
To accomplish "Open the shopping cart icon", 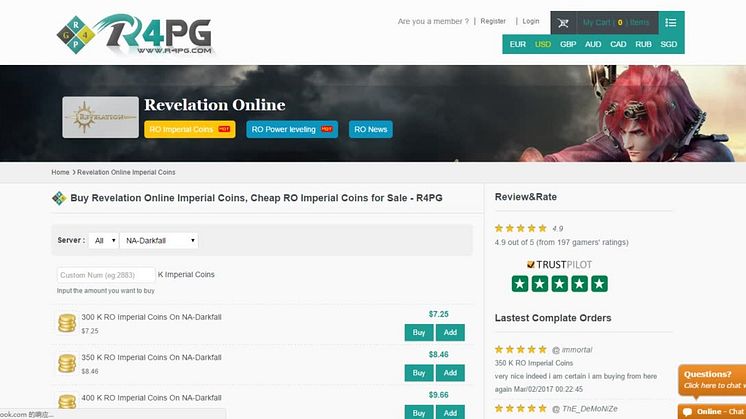I will point(563,23).
